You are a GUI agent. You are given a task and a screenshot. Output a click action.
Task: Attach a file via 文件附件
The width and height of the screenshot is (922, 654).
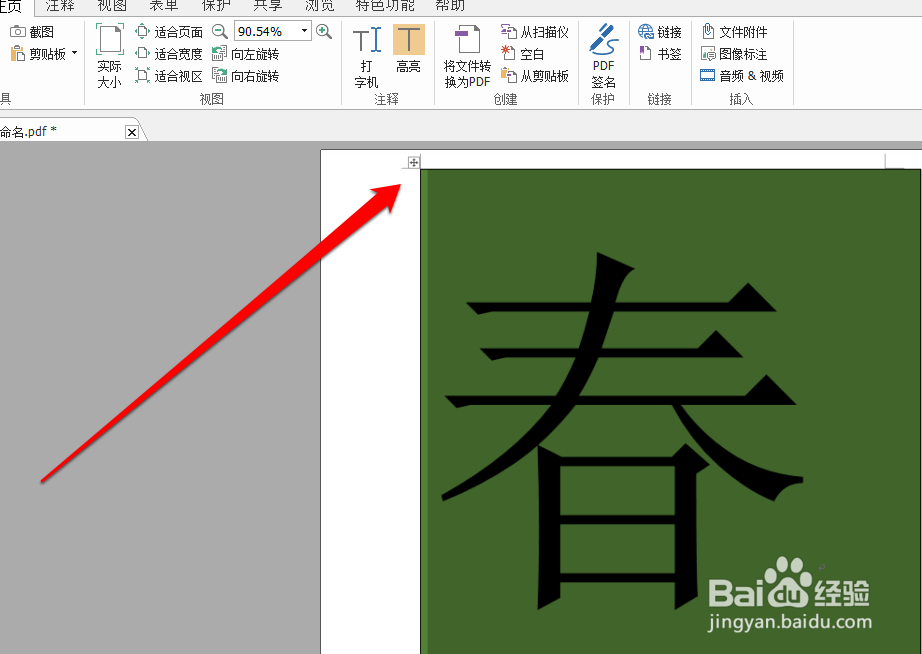point(742,31)
